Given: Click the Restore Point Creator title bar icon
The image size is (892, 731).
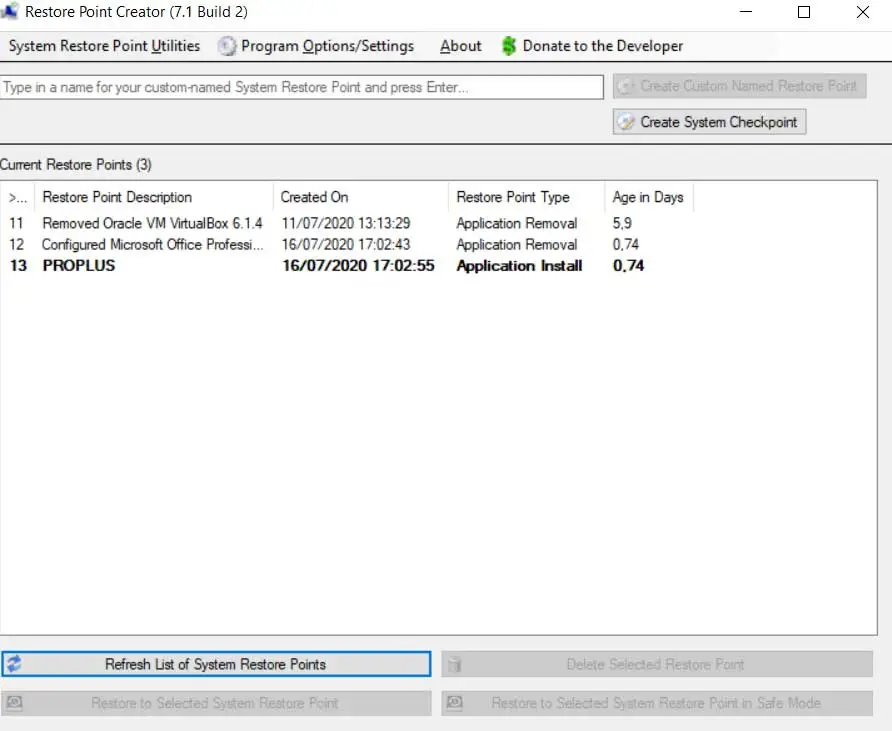Looking at the screenshot, I should tap(10, 11).
